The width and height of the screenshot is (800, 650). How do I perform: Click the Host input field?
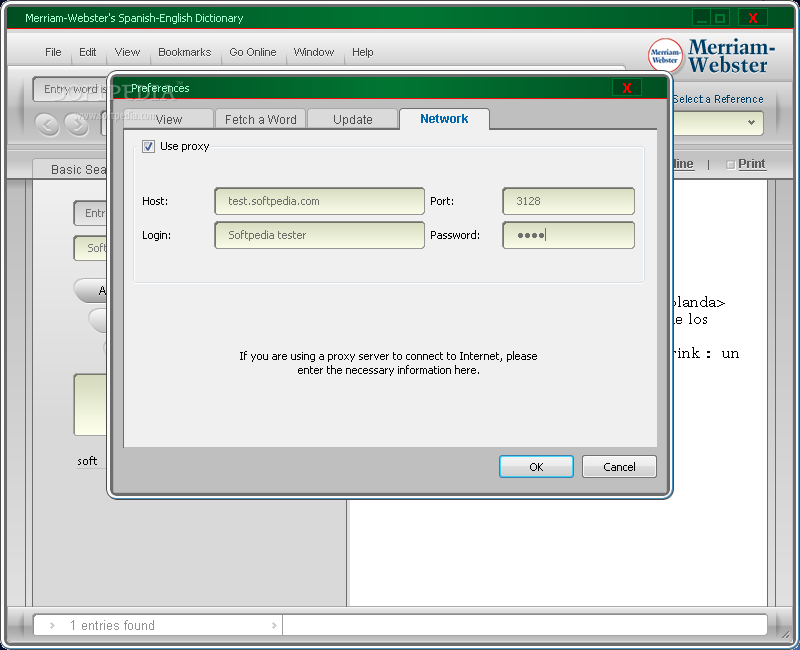[319, 201]
